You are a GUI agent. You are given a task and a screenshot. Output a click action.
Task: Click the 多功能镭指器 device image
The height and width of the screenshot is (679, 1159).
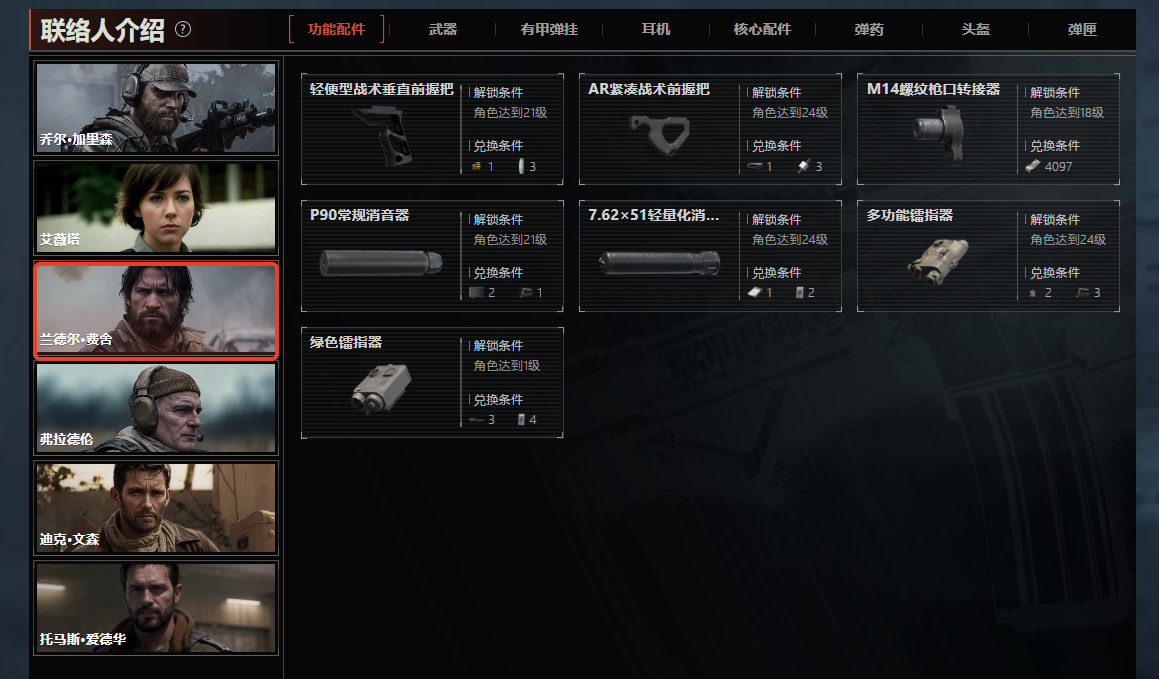pos(938,261)
